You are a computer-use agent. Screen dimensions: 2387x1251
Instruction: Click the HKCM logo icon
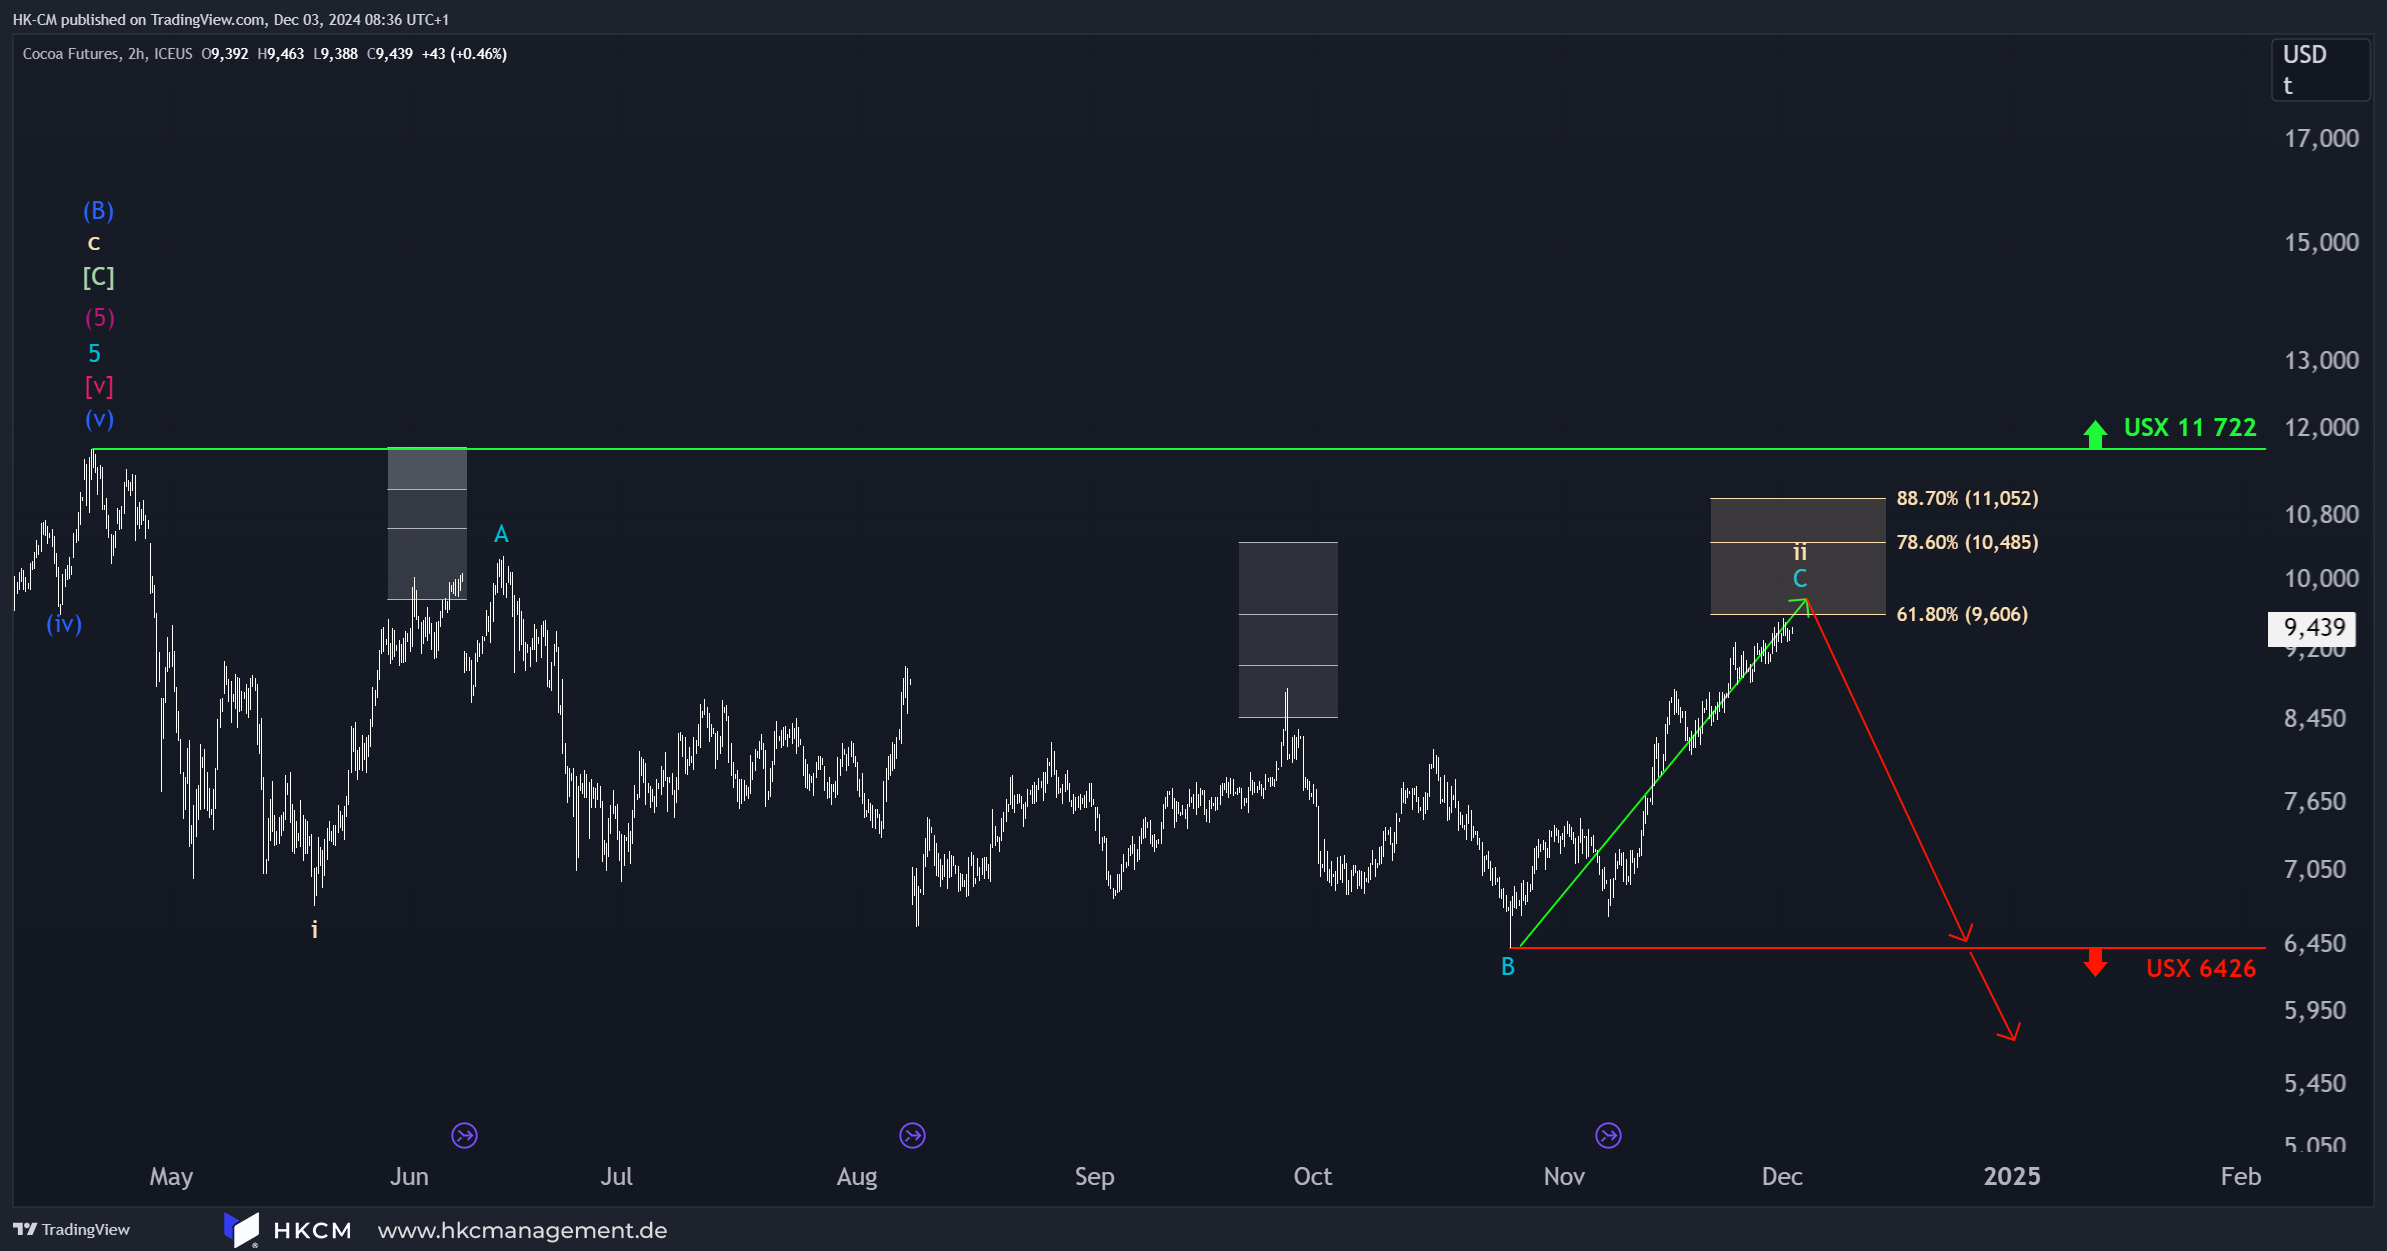coord(241,1229)
